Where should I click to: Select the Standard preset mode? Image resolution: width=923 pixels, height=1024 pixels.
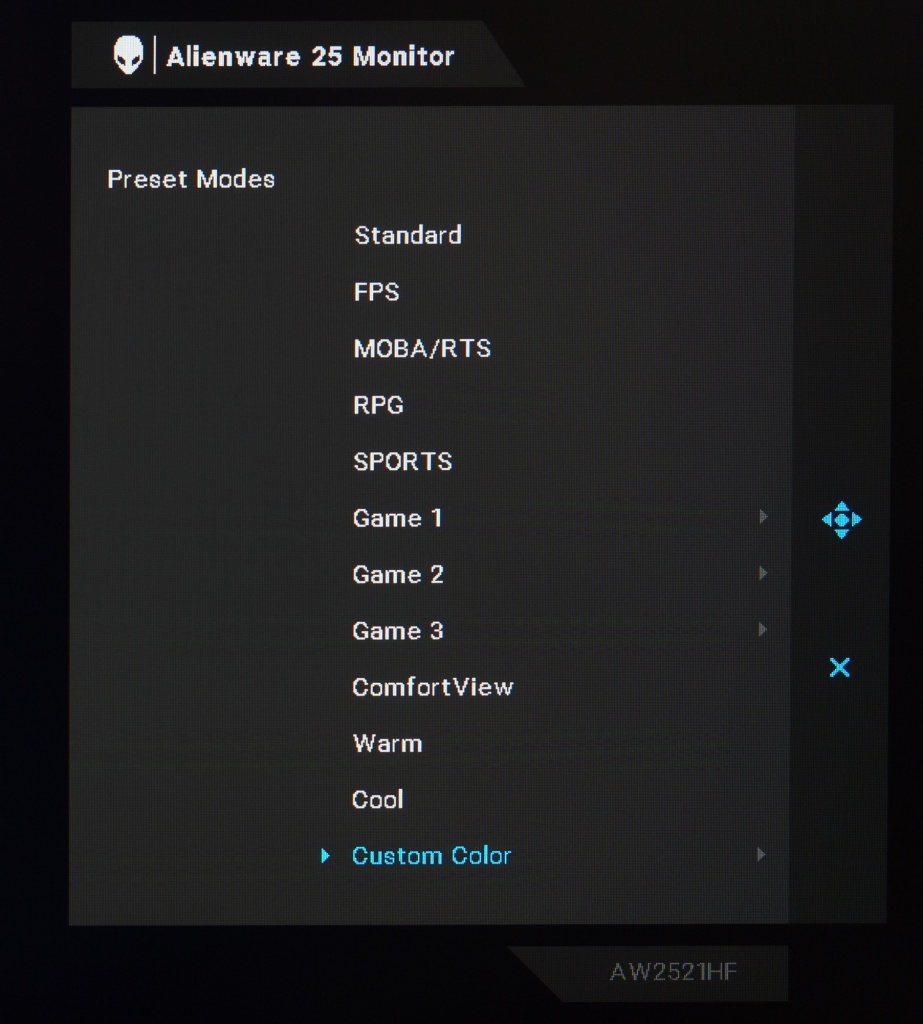(408, 236)
